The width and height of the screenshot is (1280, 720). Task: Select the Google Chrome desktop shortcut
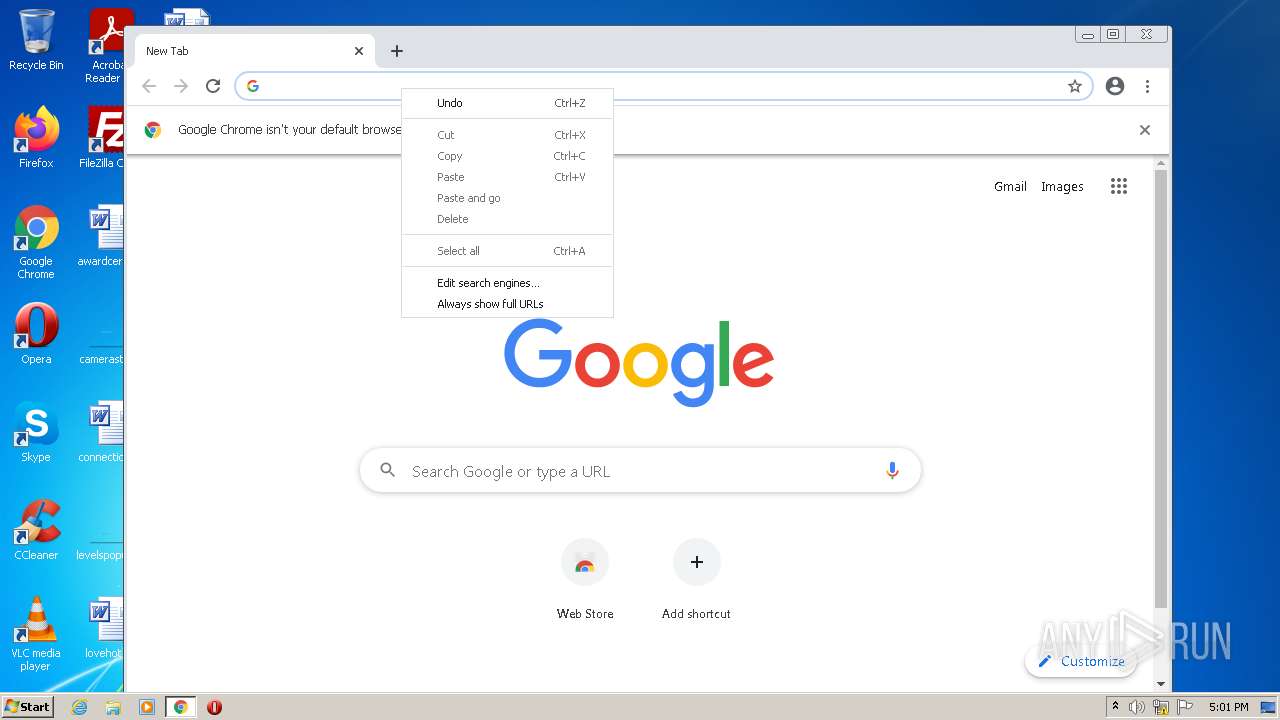pos(36,243)
